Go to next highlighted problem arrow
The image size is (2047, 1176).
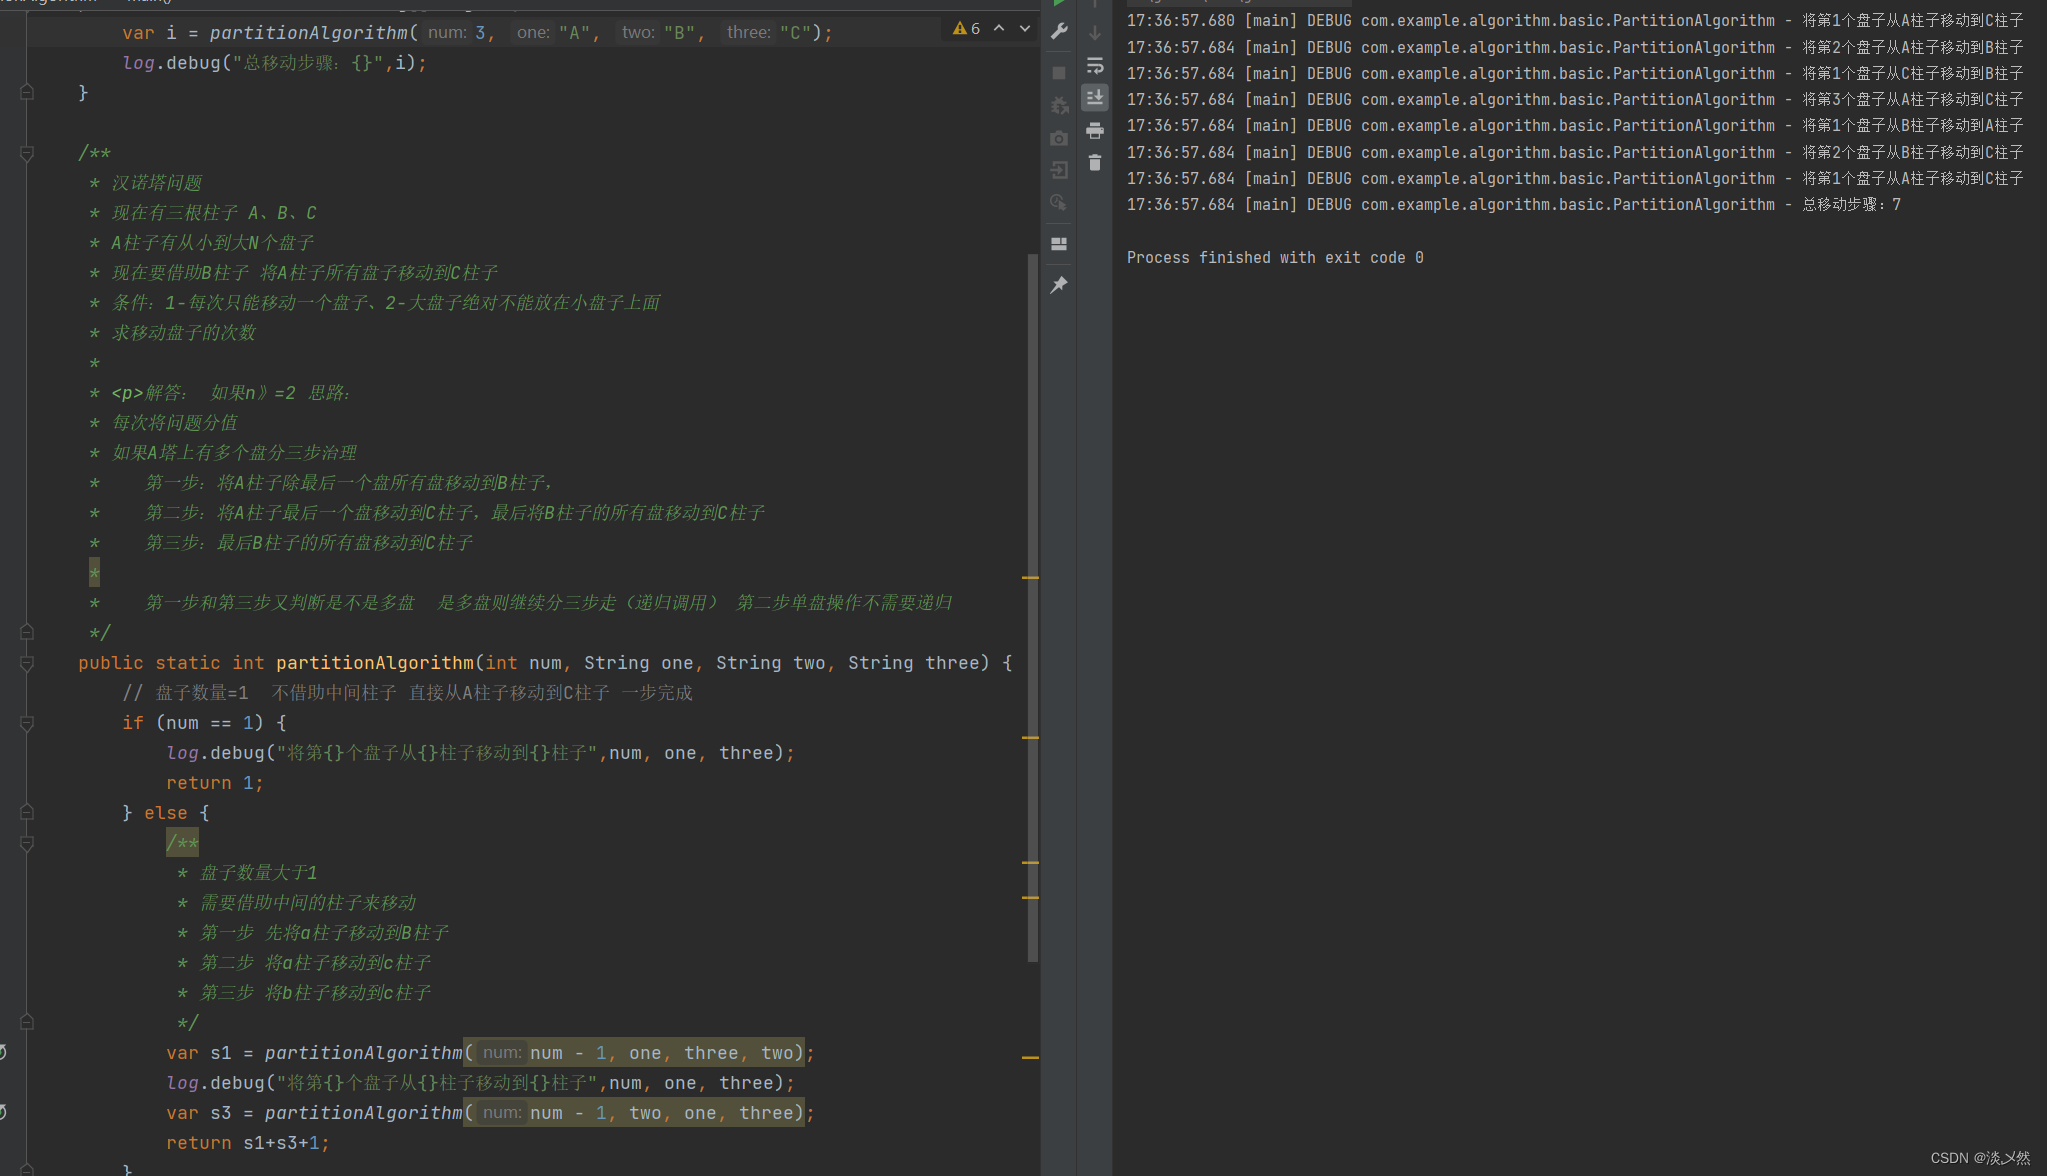tap(1025, 29)
